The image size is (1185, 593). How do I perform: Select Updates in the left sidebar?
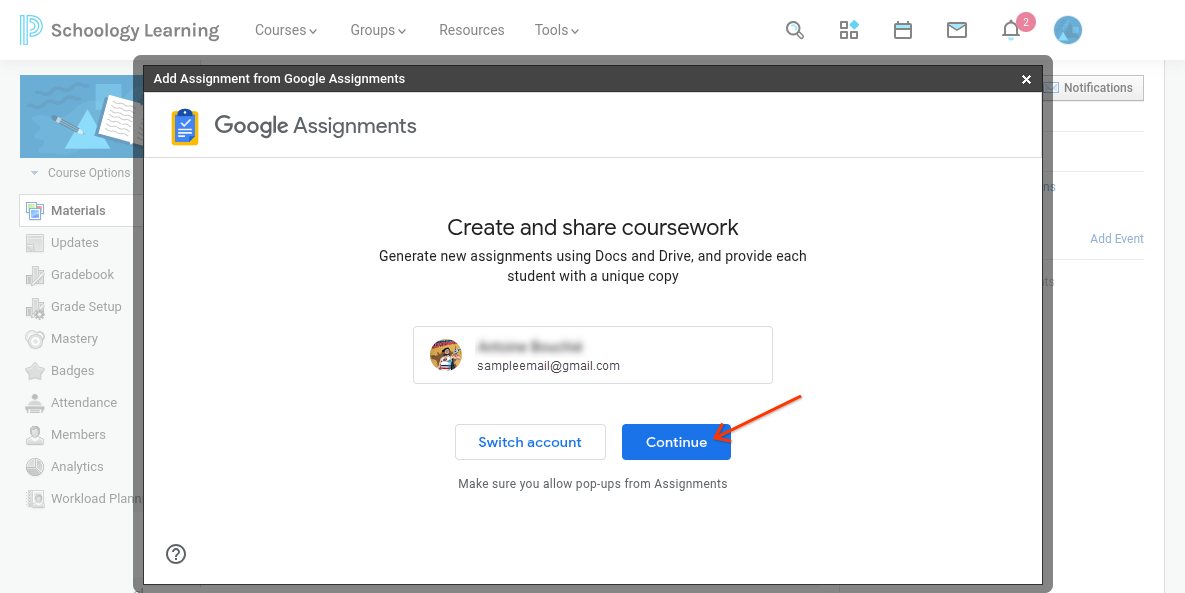(76, 242)
